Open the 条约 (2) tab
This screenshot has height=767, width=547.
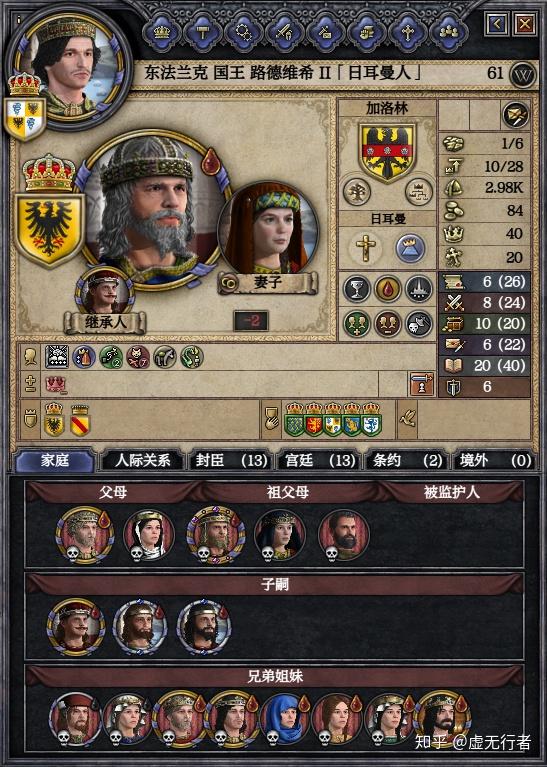[407, 460]
